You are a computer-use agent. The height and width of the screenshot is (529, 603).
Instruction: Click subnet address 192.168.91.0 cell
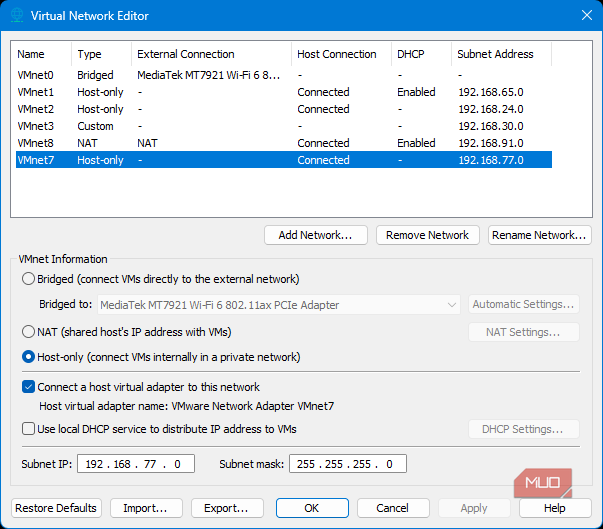pyautogui.click(x=491, y=143)
